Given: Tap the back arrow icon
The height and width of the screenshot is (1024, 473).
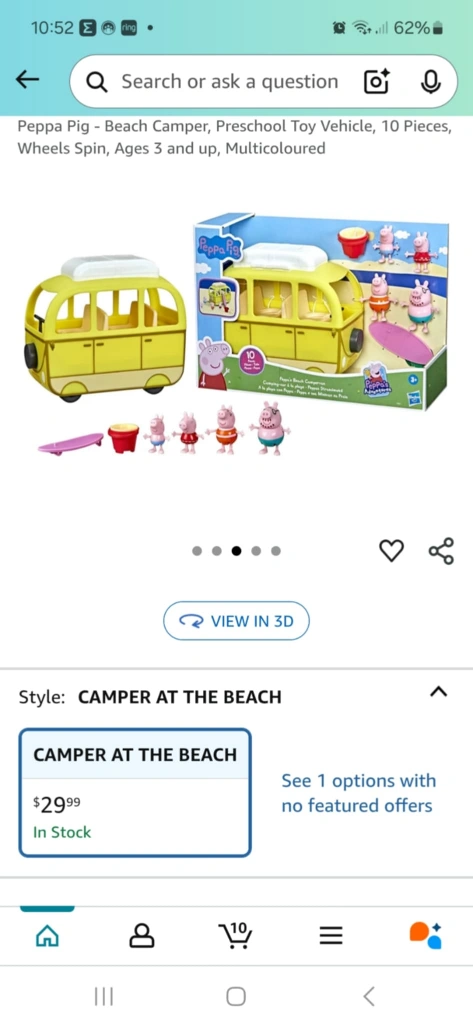Looking at the screenshot, I should (x=27, y=80).
